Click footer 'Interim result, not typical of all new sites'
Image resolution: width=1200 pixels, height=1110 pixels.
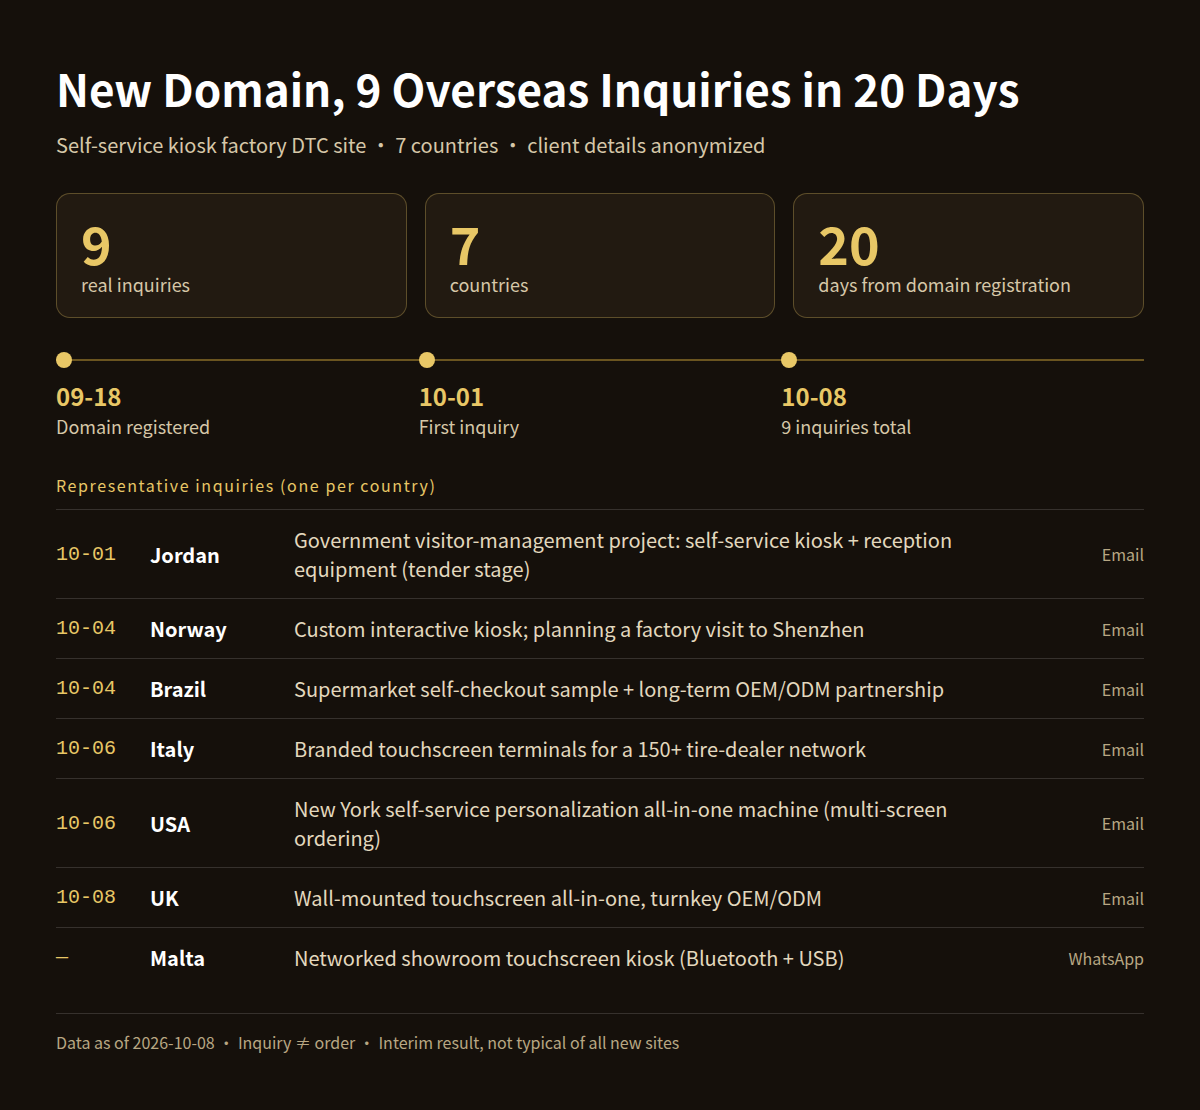coord(528,1043)
